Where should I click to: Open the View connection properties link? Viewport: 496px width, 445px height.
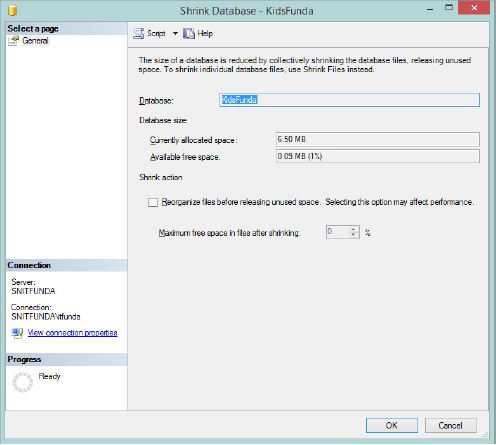click(72, 333)
